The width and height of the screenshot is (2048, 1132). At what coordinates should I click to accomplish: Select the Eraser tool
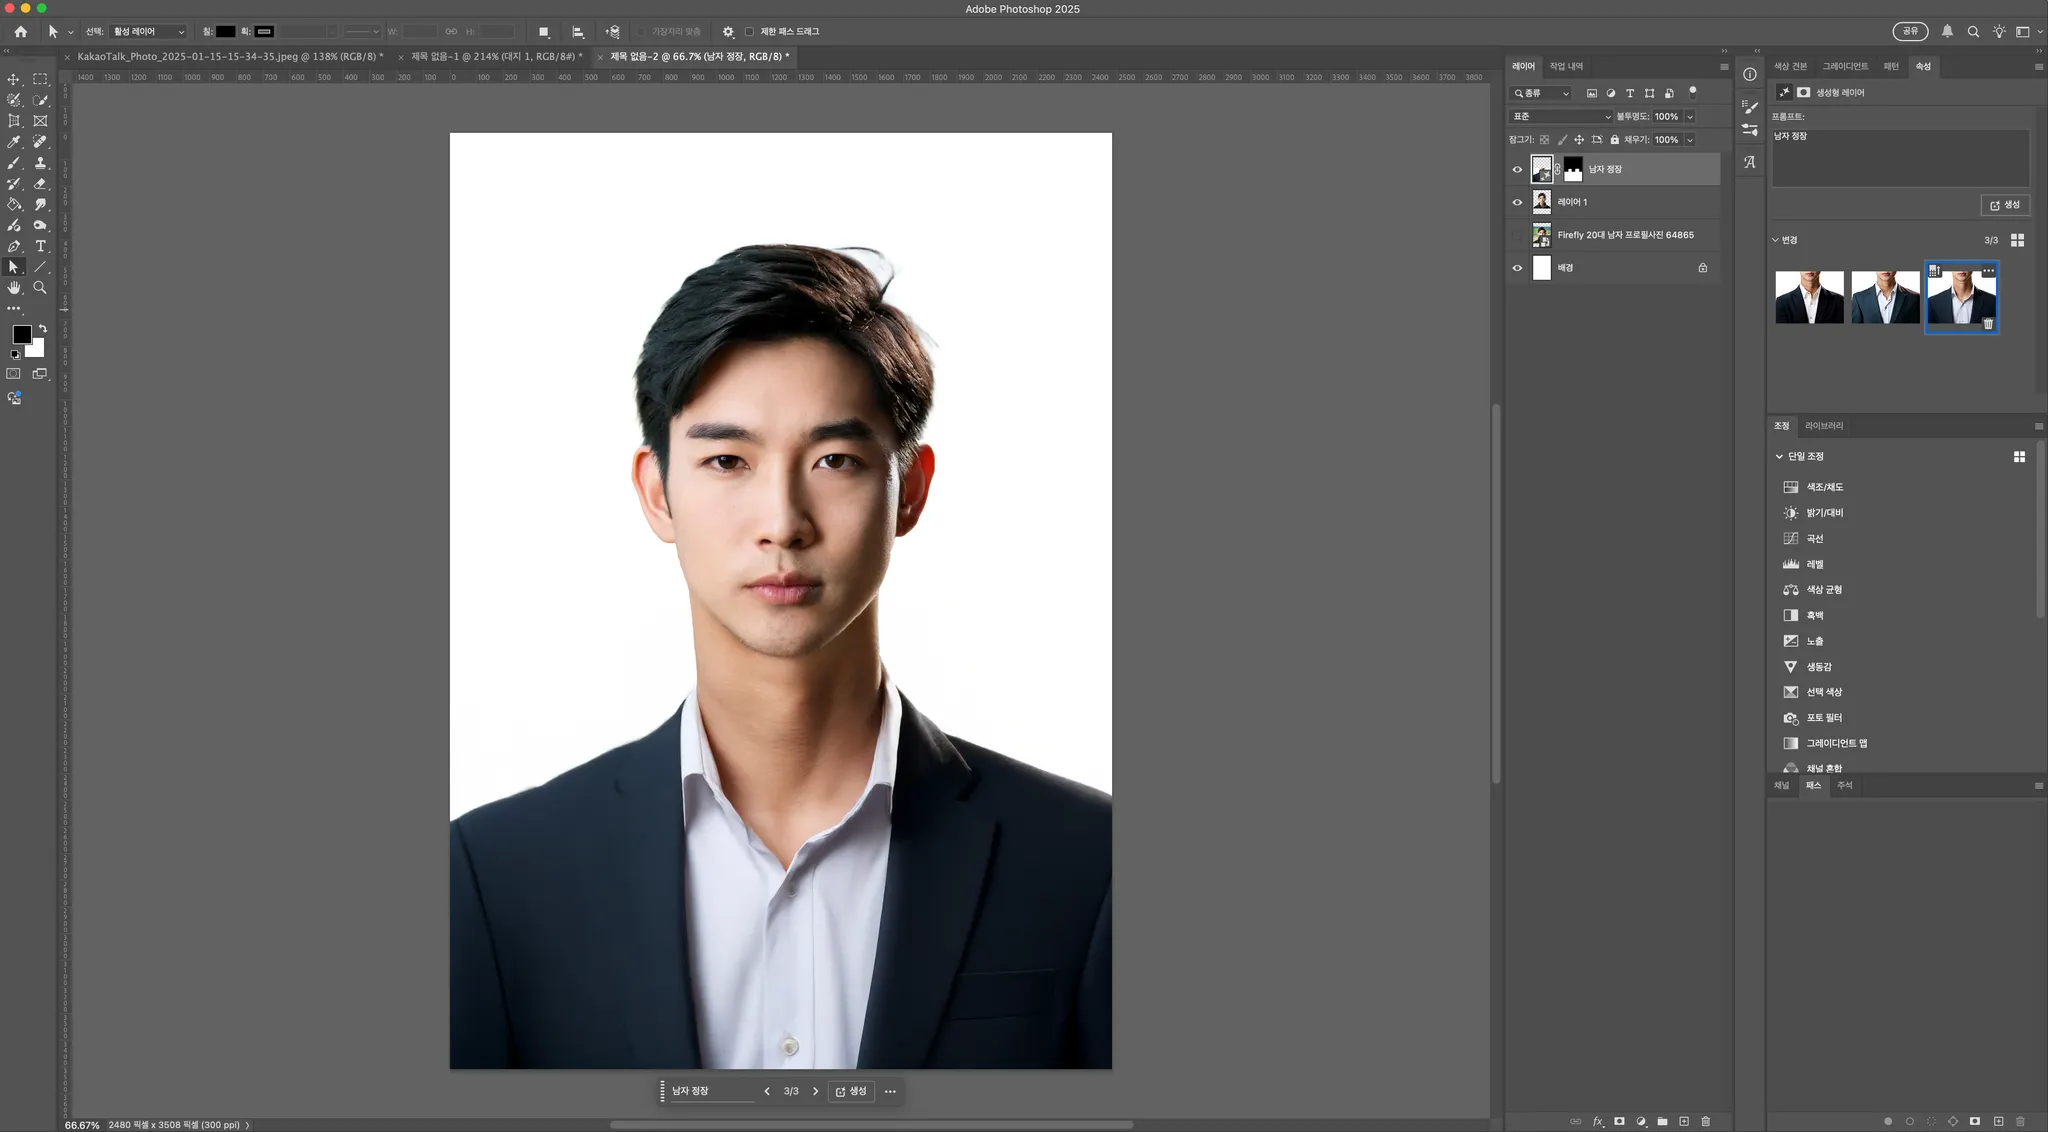point(40,184)
